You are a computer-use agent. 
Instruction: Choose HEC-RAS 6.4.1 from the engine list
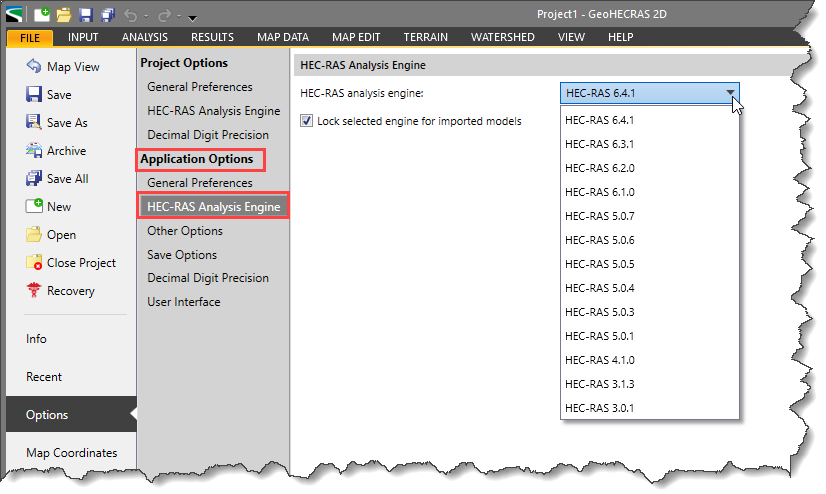tap(650, 120)
